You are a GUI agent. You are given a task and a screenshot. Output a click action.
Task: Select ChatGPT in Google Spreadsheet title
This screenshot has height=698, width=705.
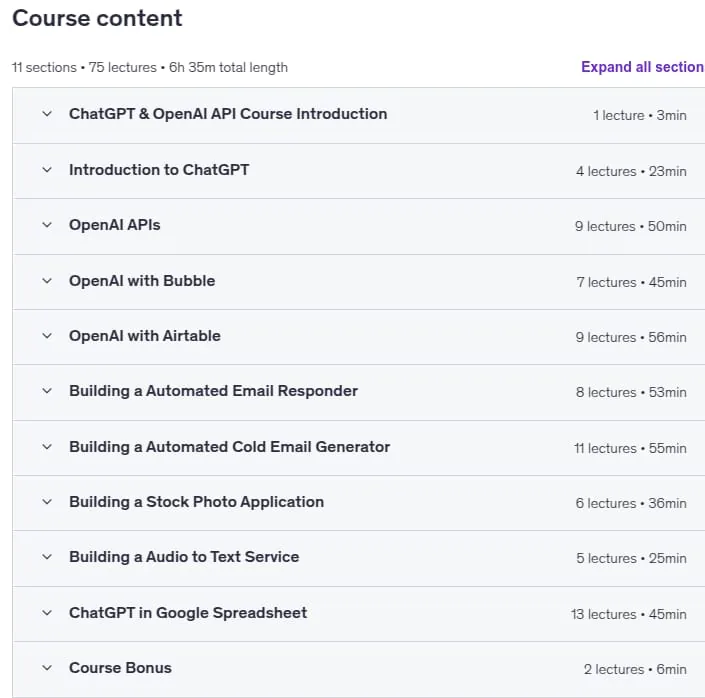click(x=188, y=613)
